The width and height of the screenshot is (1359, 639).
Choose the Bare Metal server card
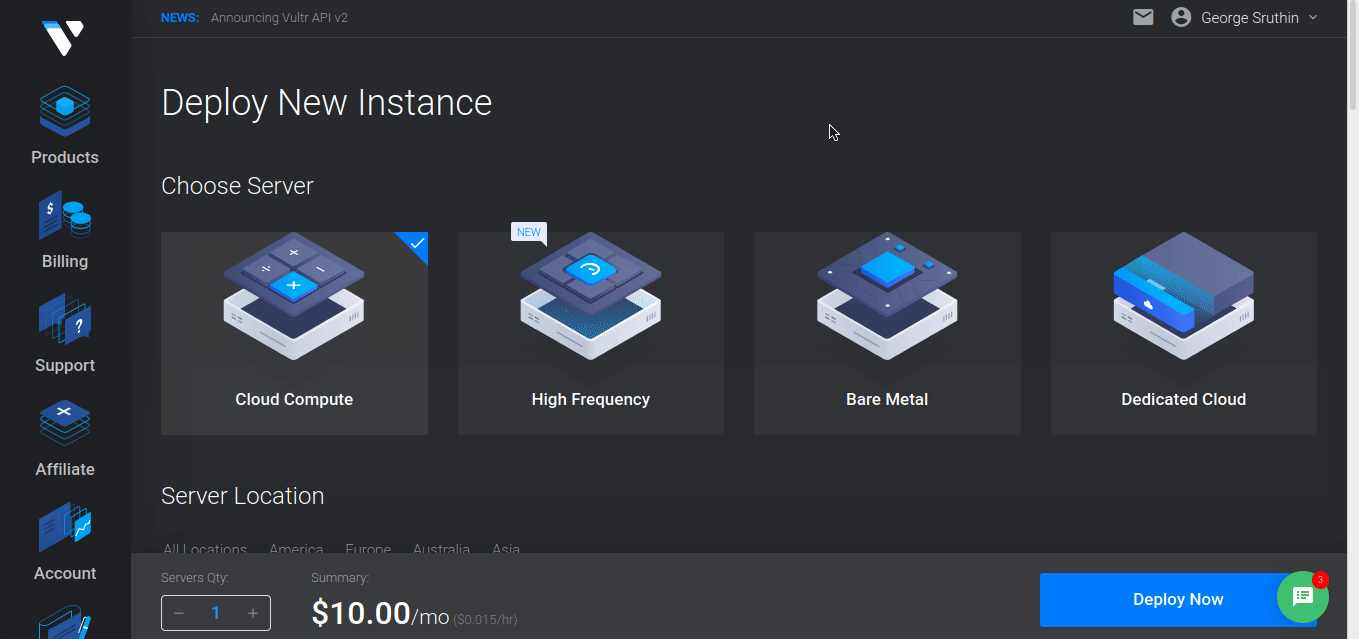click(x=887, y=334)
